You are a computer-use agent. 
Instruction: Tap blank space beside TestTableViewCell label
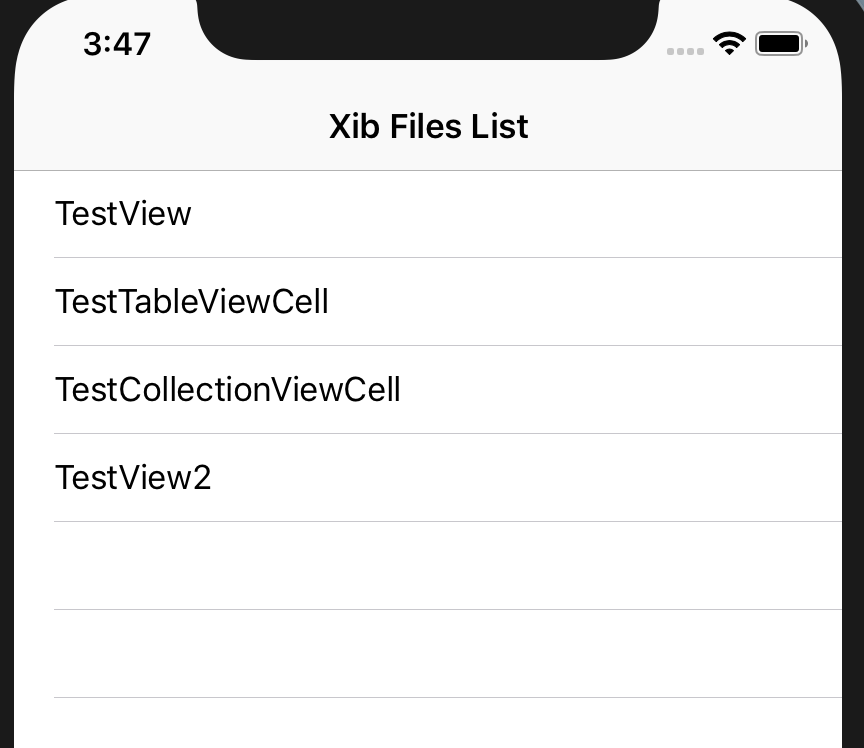click(585, 302)
